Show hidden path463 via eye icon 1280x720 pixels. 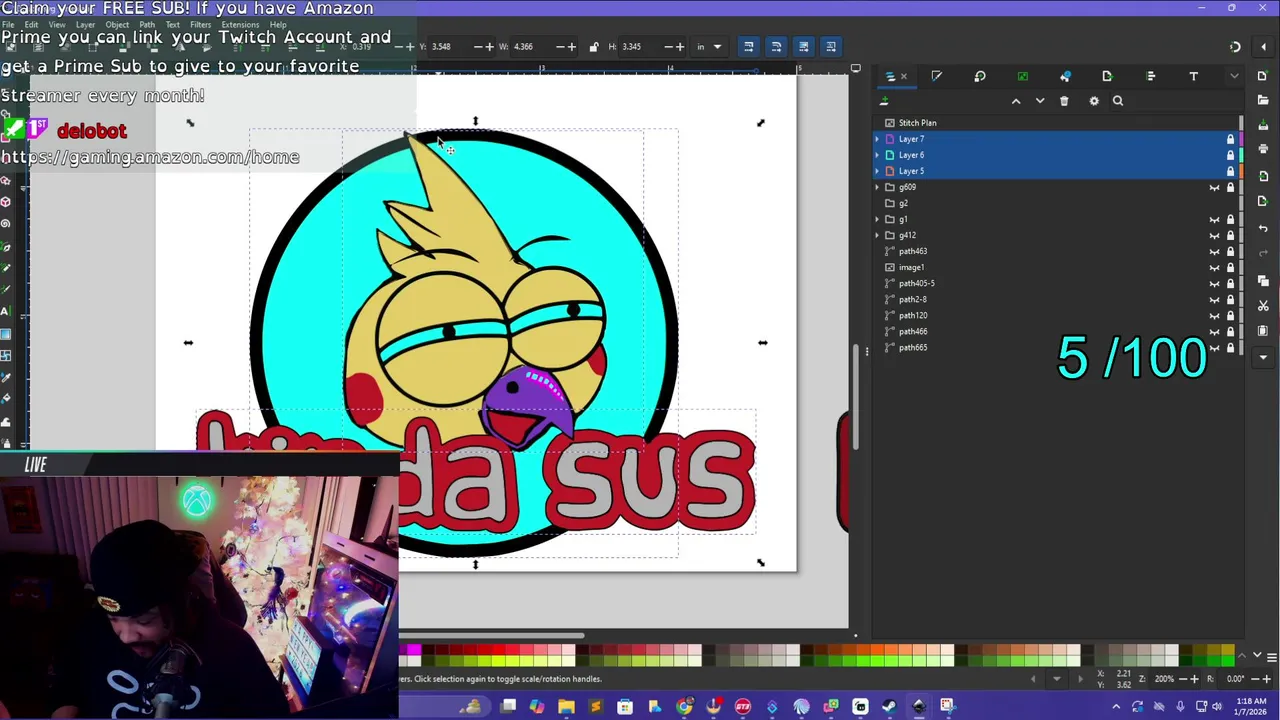click(1215, 251)
